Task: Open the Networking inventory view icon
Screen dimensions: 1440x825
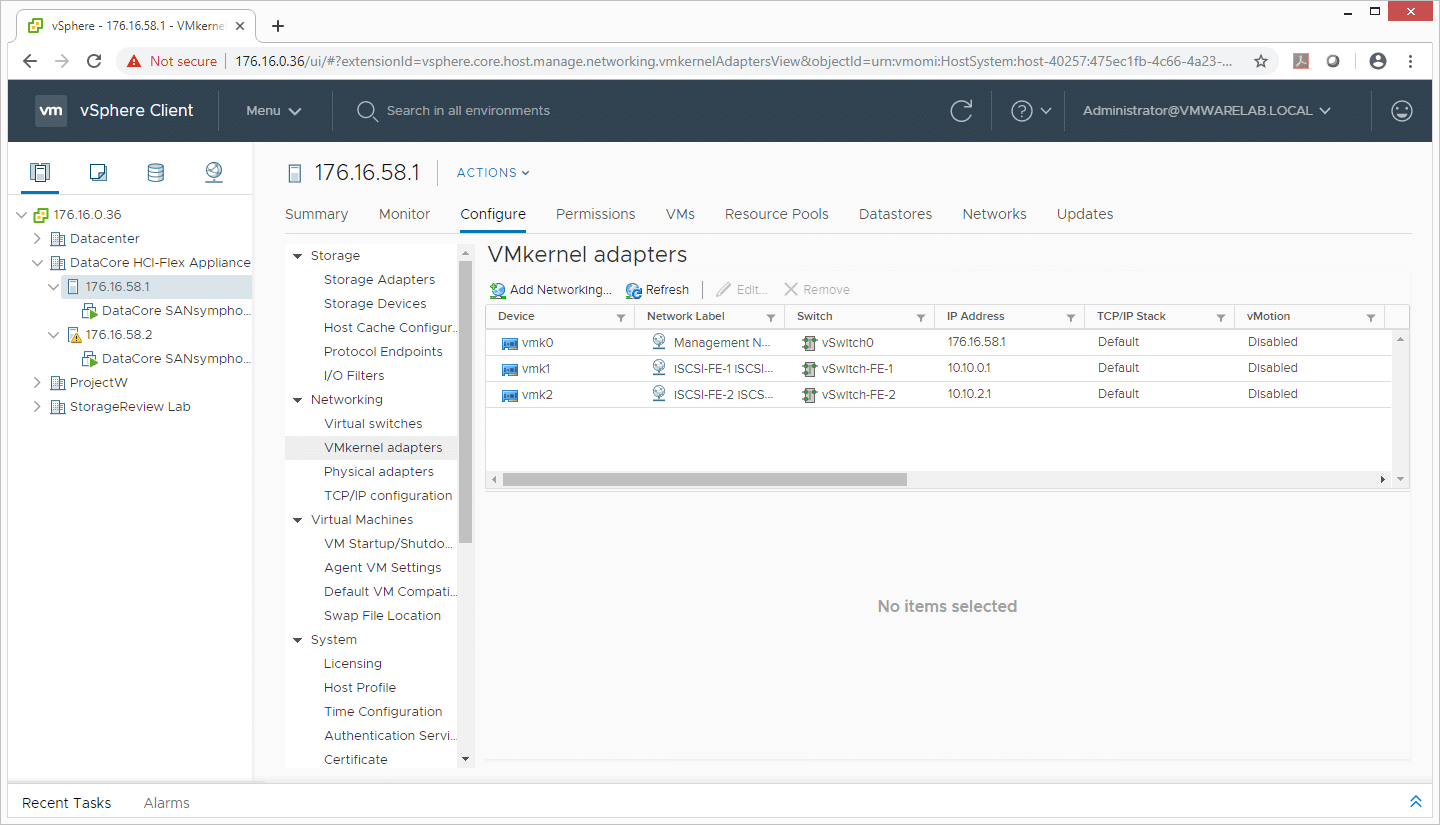Action: pyautogui.click(x=214, y=172)
